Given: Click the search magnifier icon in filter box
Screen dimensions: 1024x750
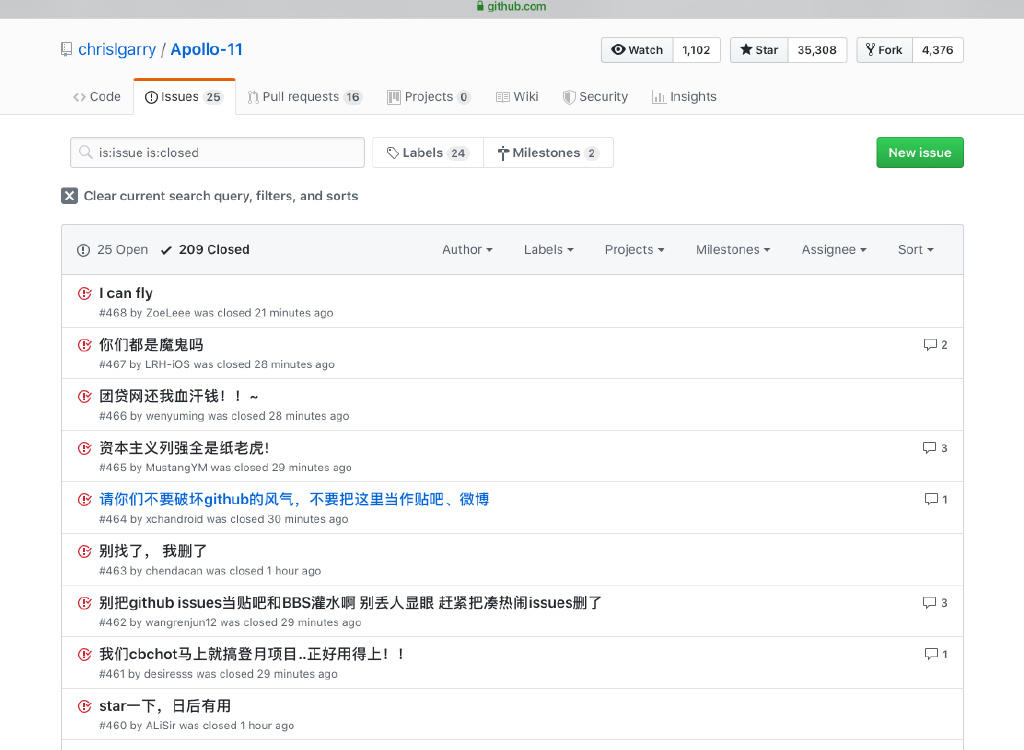Looking at the screenshot, I should 85,152.
